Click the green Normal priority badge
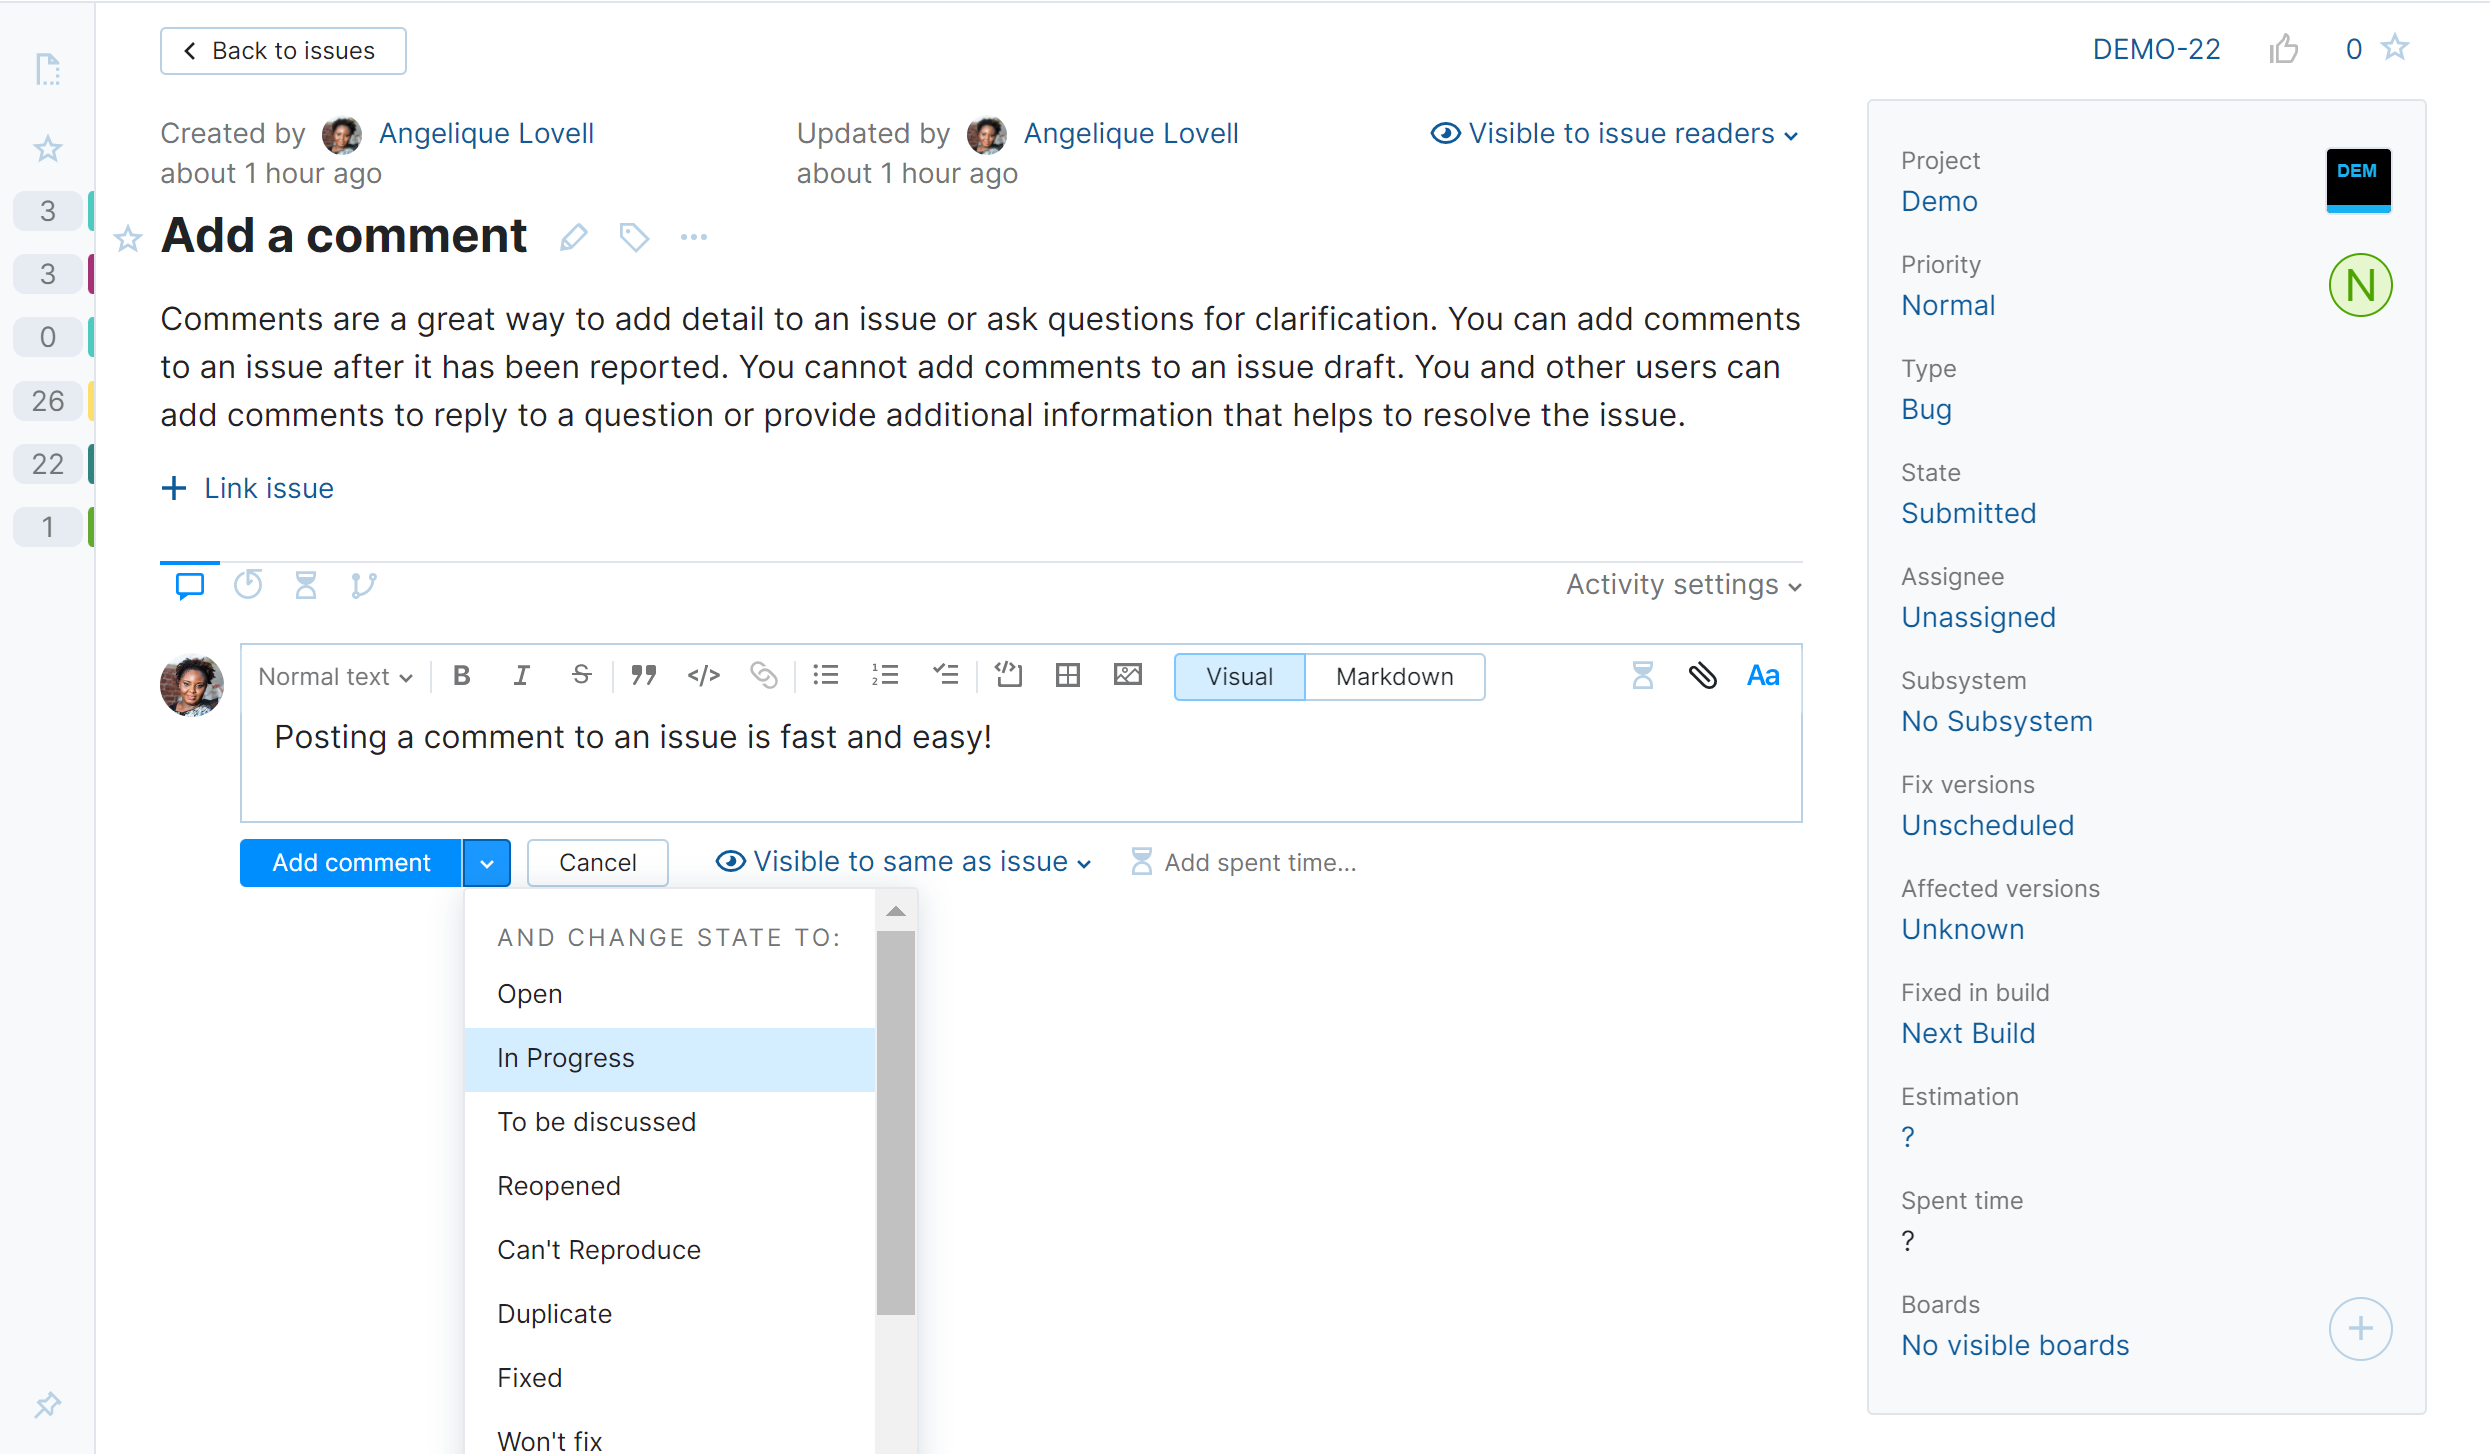Image resolution: width=2490 pixels, height=1454 pixels. pyautogui.click(x=2359, y=286)
